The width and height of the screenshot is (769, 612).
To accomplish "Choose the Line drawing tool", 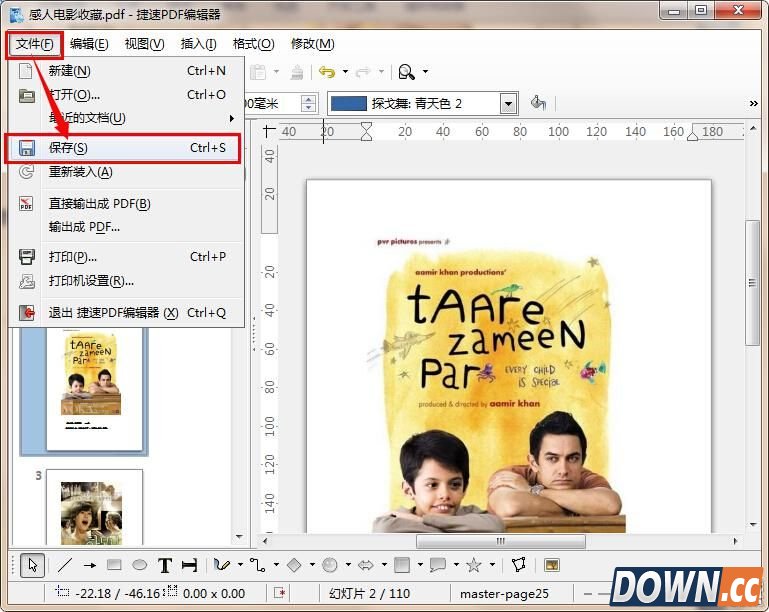I will [x=65, y=565].
